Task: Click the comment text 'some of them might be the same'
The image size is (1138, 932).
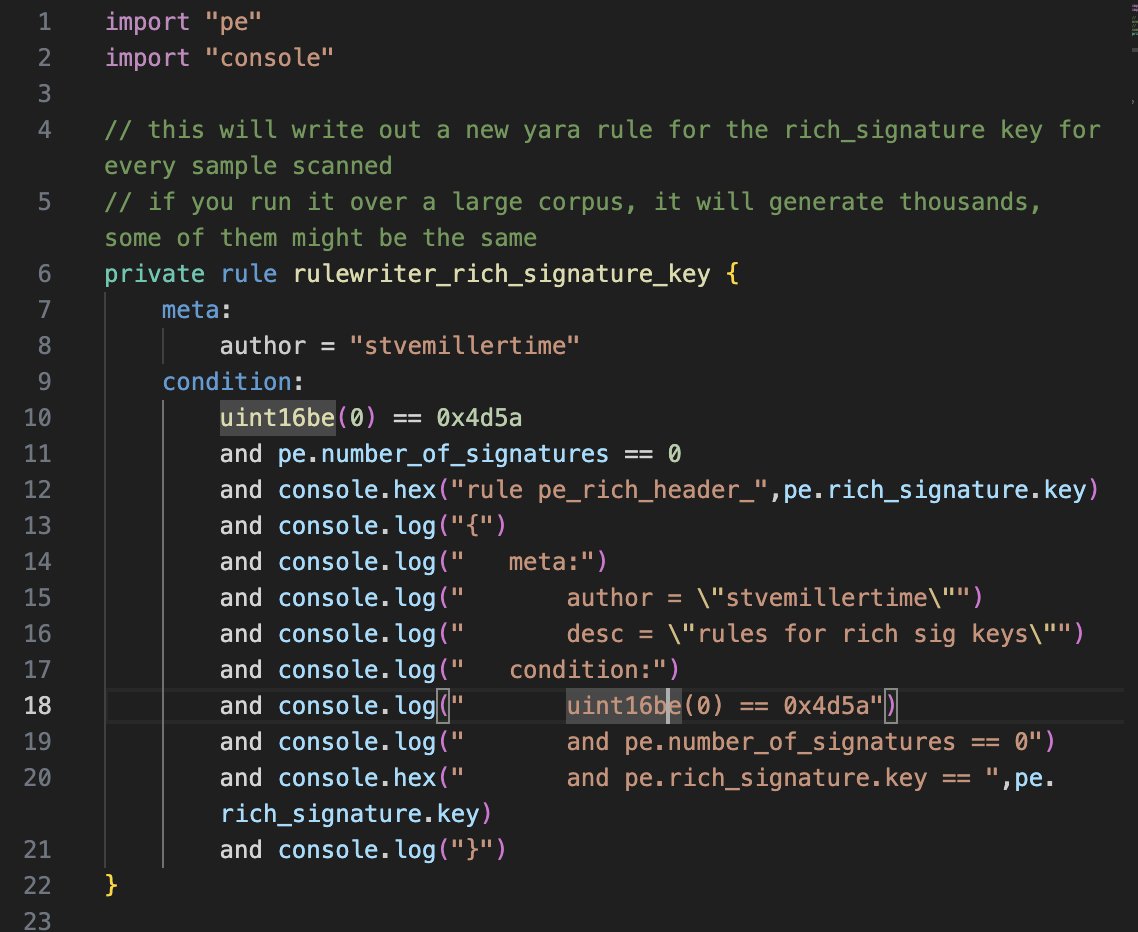Action: click(x=321, y=238)
